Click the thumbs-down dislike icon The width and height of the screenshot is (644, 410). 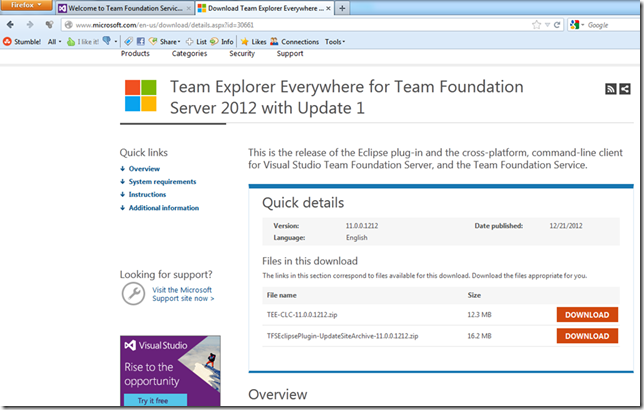pos(107,41)
